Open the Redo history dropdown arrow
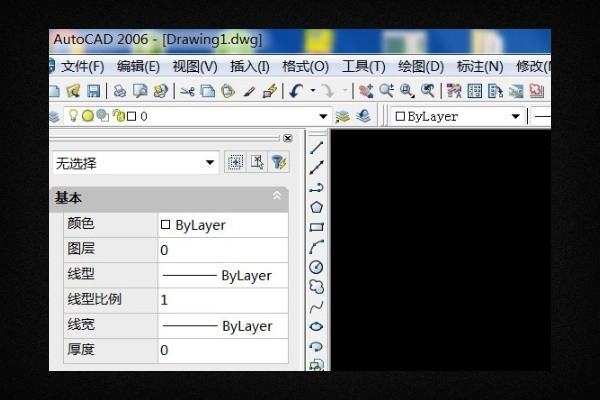The width and height of the screenshot is (600, 400). click(x=345, y=91)
